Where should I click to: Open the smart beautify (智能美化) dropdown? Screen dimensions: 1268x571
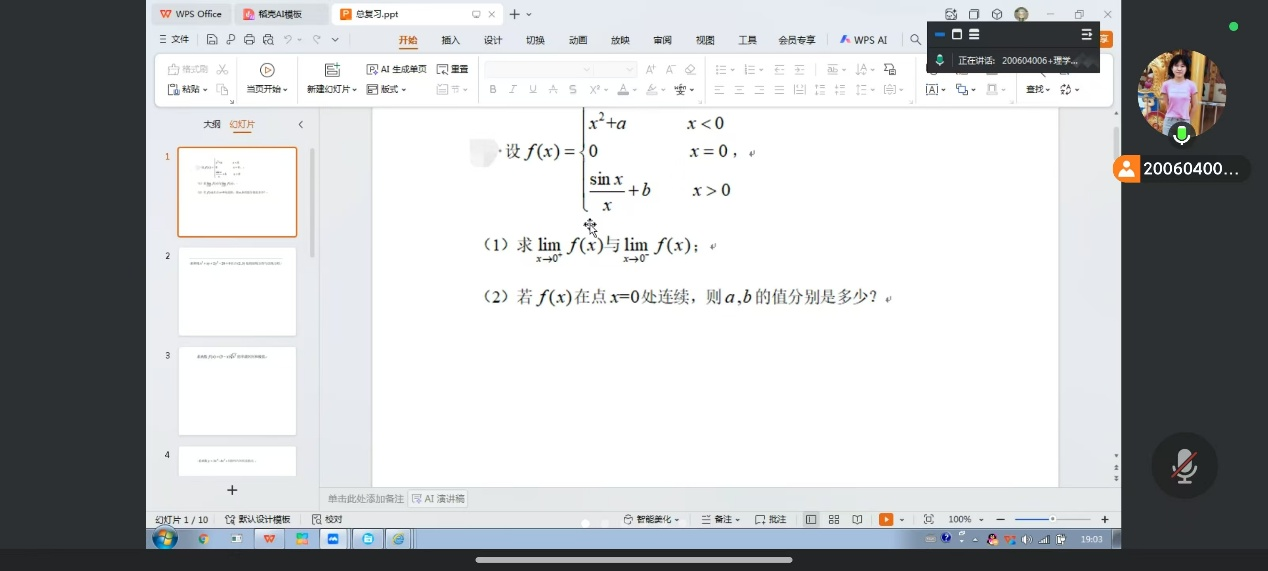coord(651,520)
